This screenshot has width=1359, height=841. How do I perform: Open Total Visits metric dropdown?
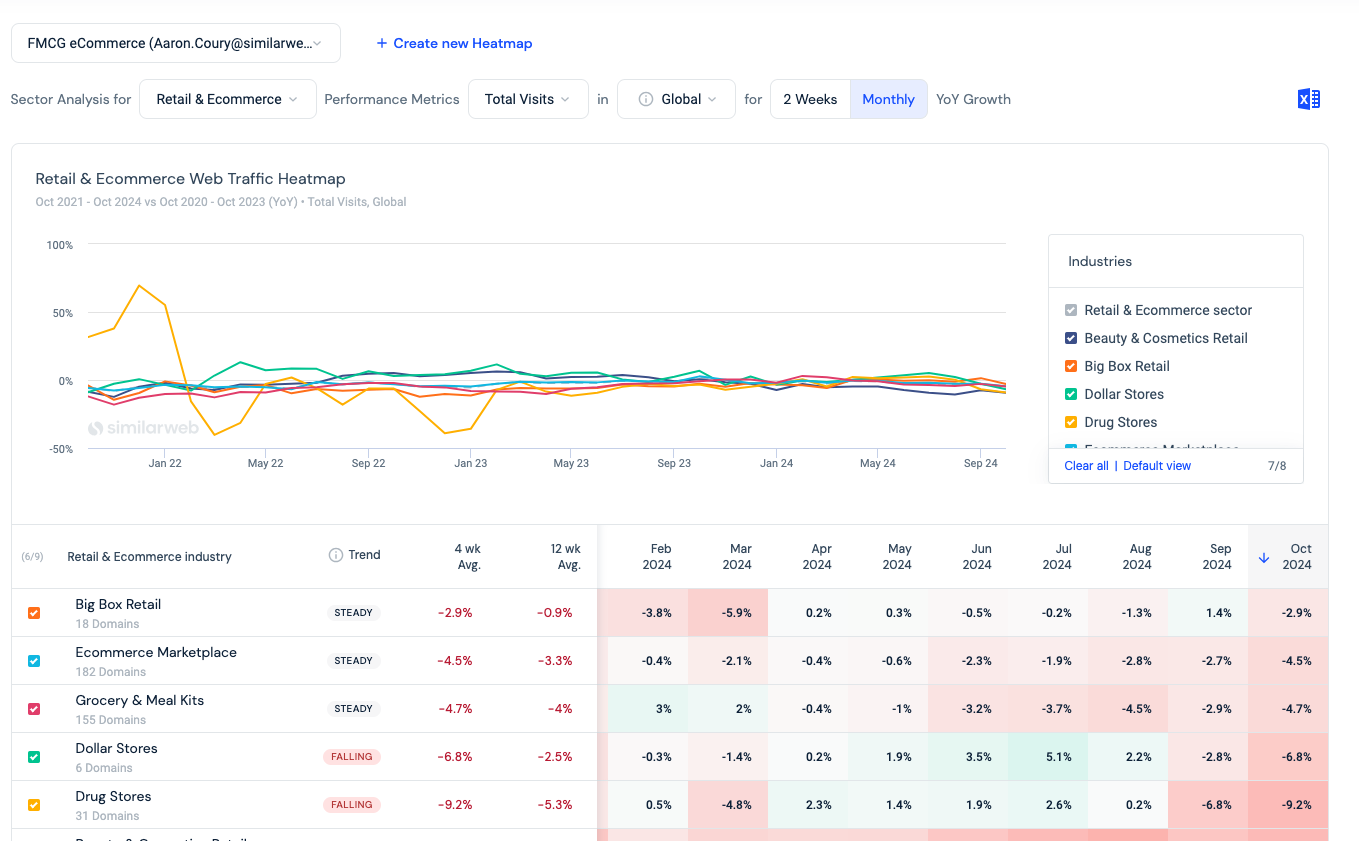528,99
